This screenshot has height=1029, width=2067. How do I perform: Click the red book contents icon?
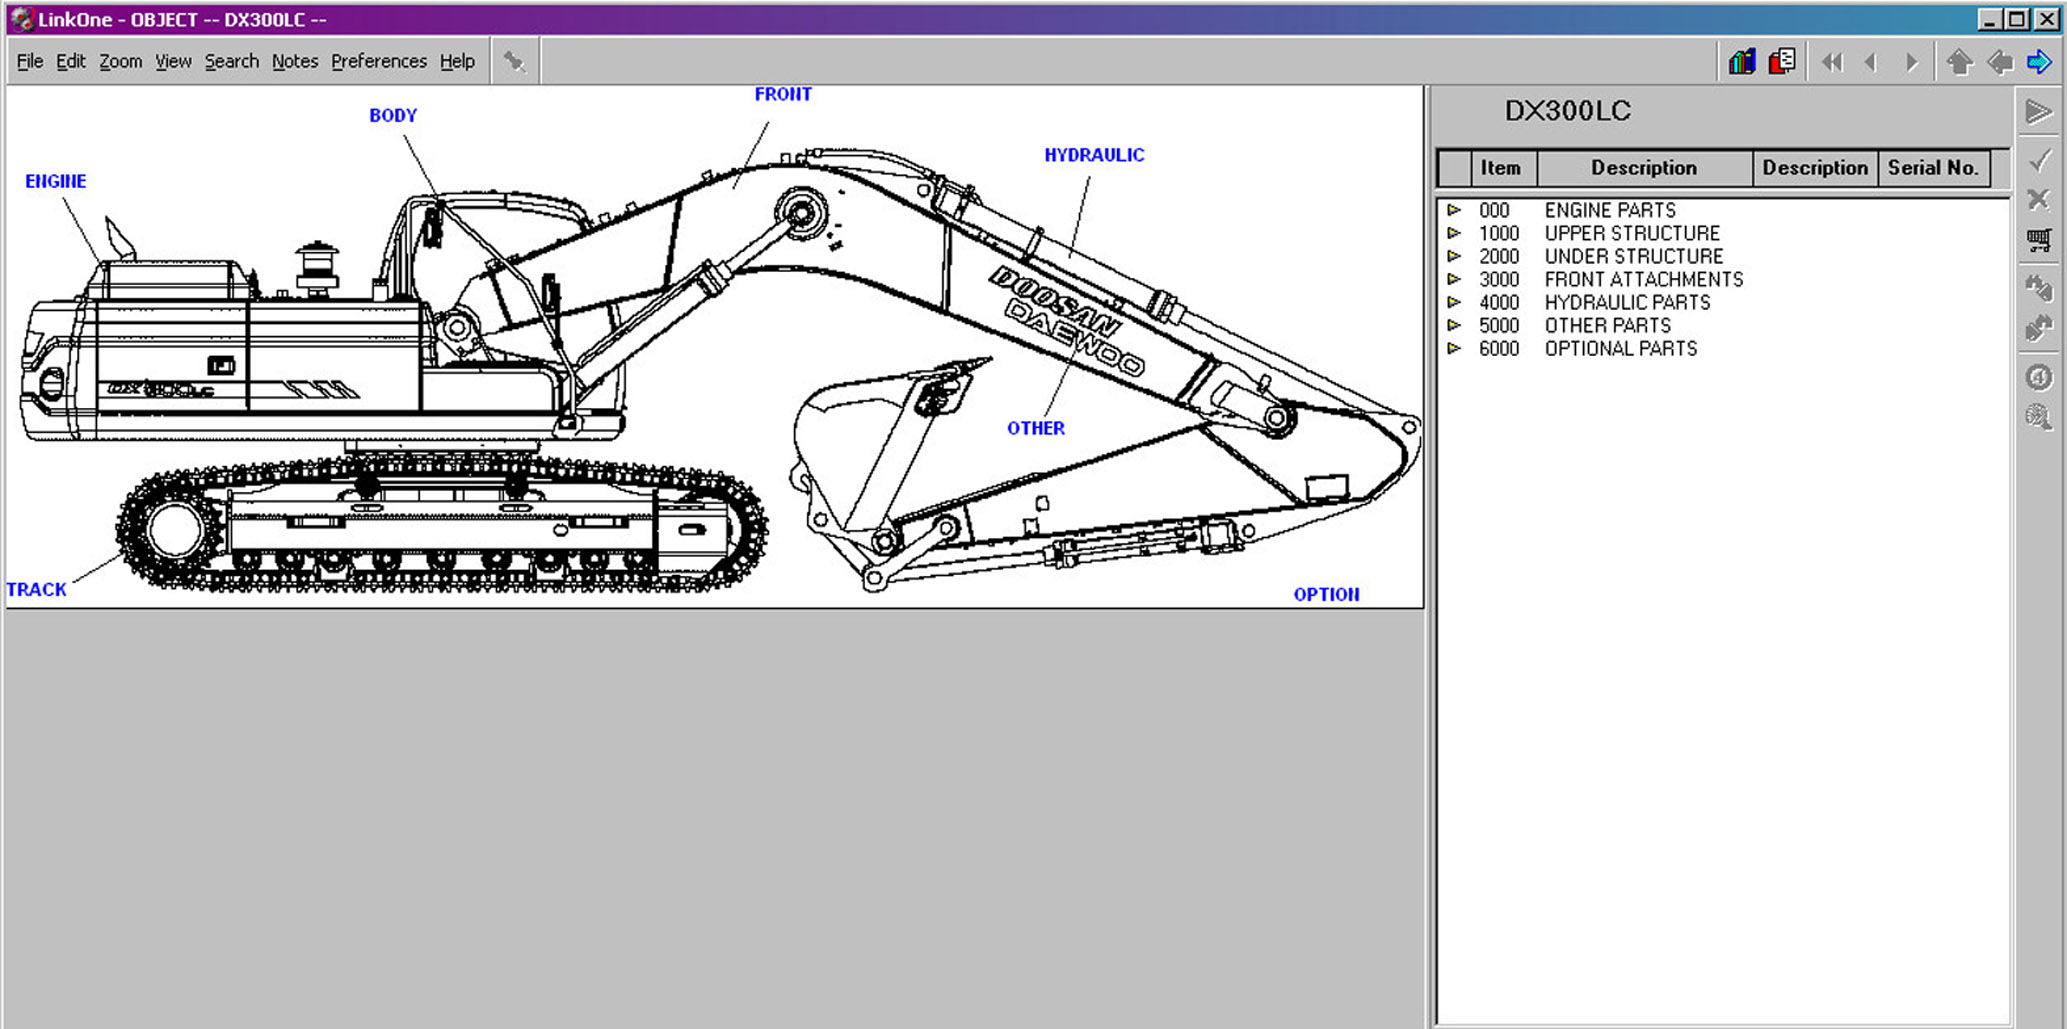[1782, 62]
